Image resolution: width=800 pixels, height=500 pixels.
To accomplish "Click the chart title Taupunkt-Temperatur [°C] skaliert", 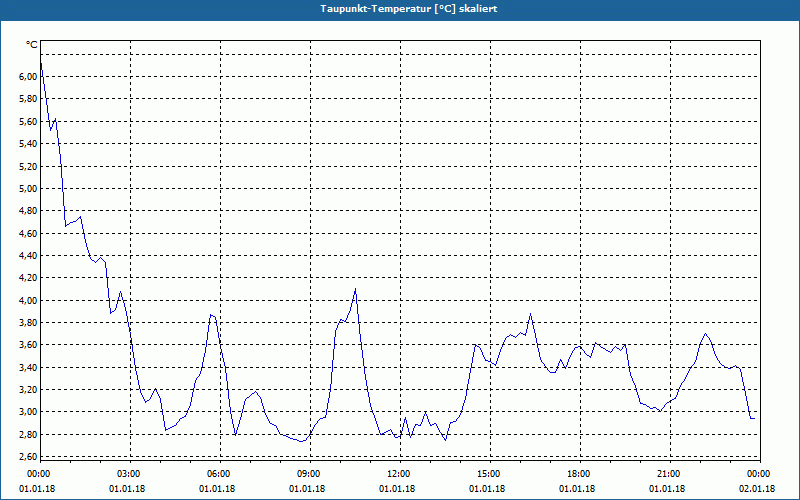I will (409, 9).
